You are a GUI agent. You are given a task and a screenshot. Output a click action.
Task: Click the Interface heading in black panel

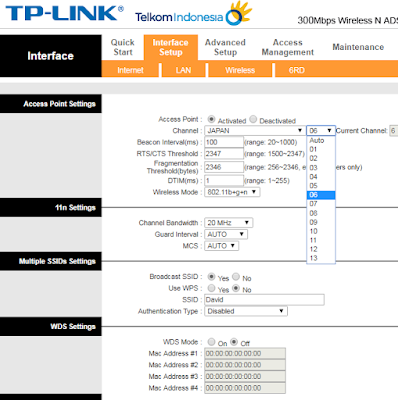pyautogui.click(x=50, y=56)
